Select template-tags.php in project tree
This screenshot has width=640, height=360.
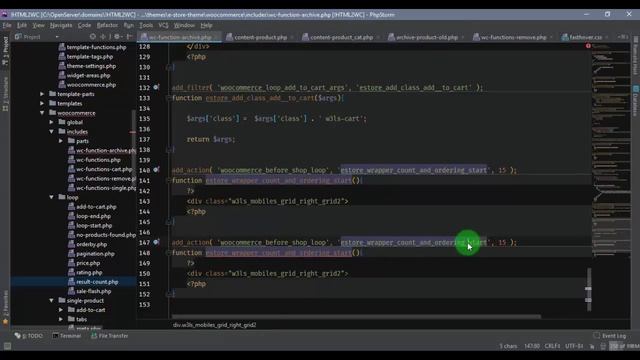click(x=91, y=57)
